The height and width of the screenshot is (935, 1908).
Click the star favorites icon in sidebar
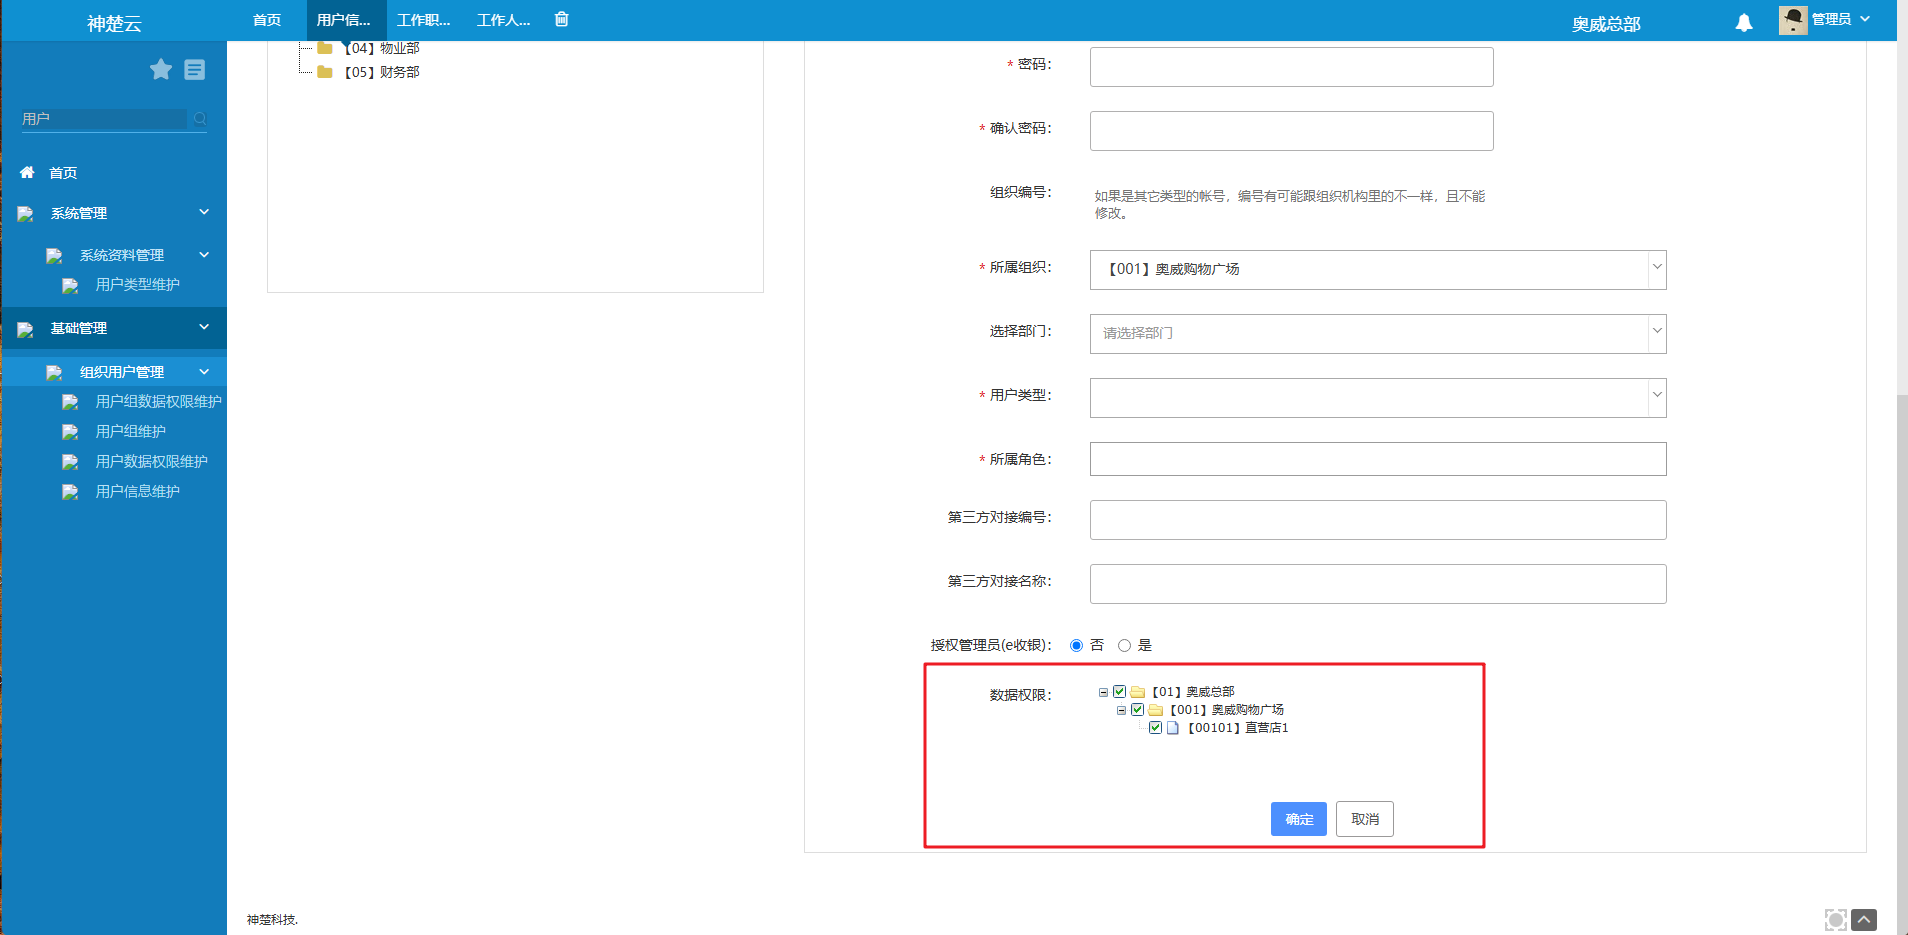161,69
